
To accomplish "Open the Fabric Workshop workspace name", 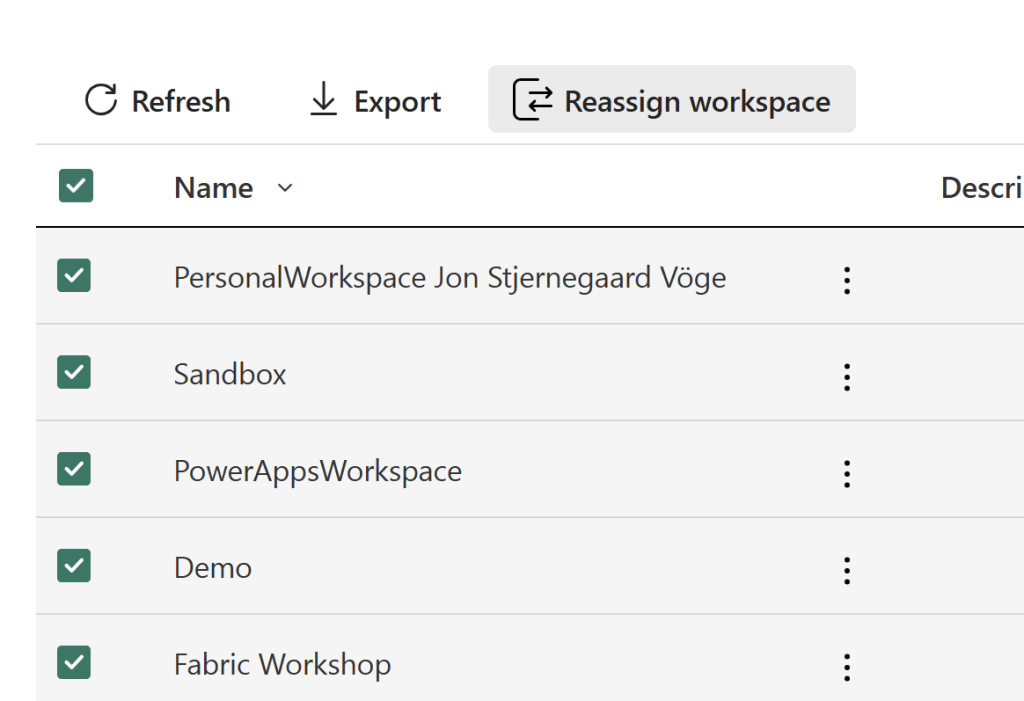I will 282,664.
